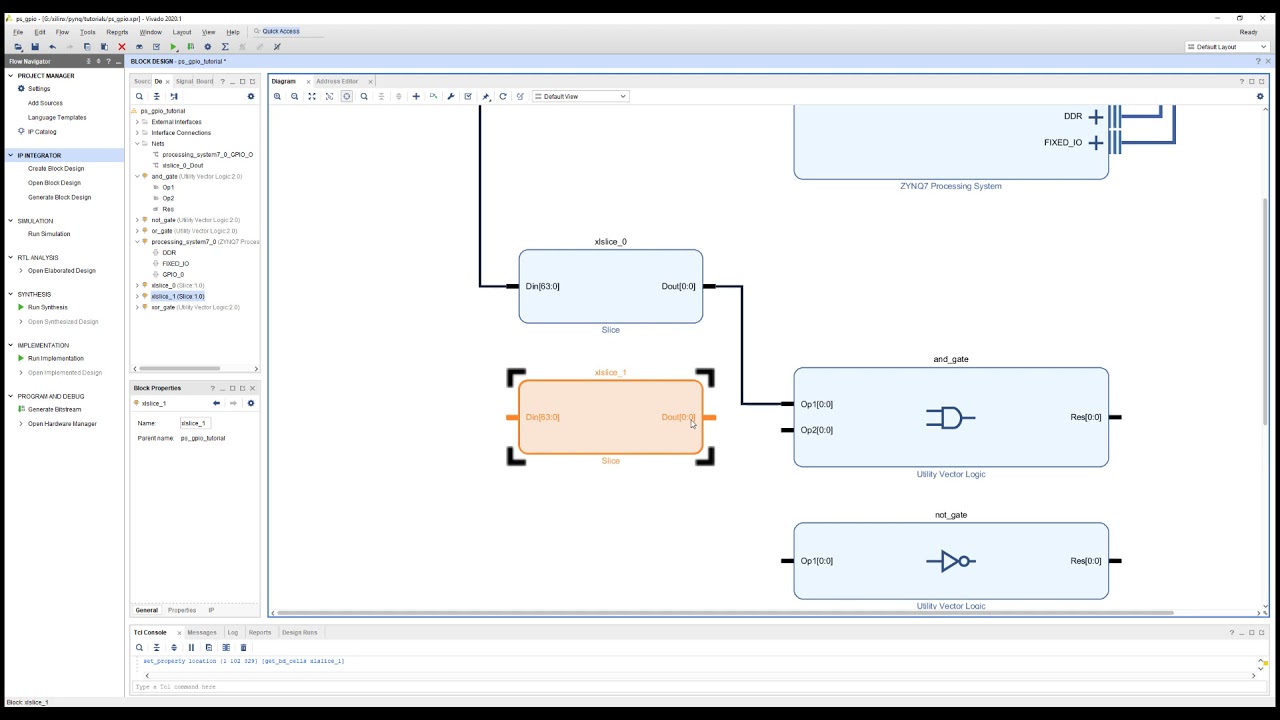The image size is (1280, 720).
Task: Open the Design Runs tab
Action: (299, 632)
